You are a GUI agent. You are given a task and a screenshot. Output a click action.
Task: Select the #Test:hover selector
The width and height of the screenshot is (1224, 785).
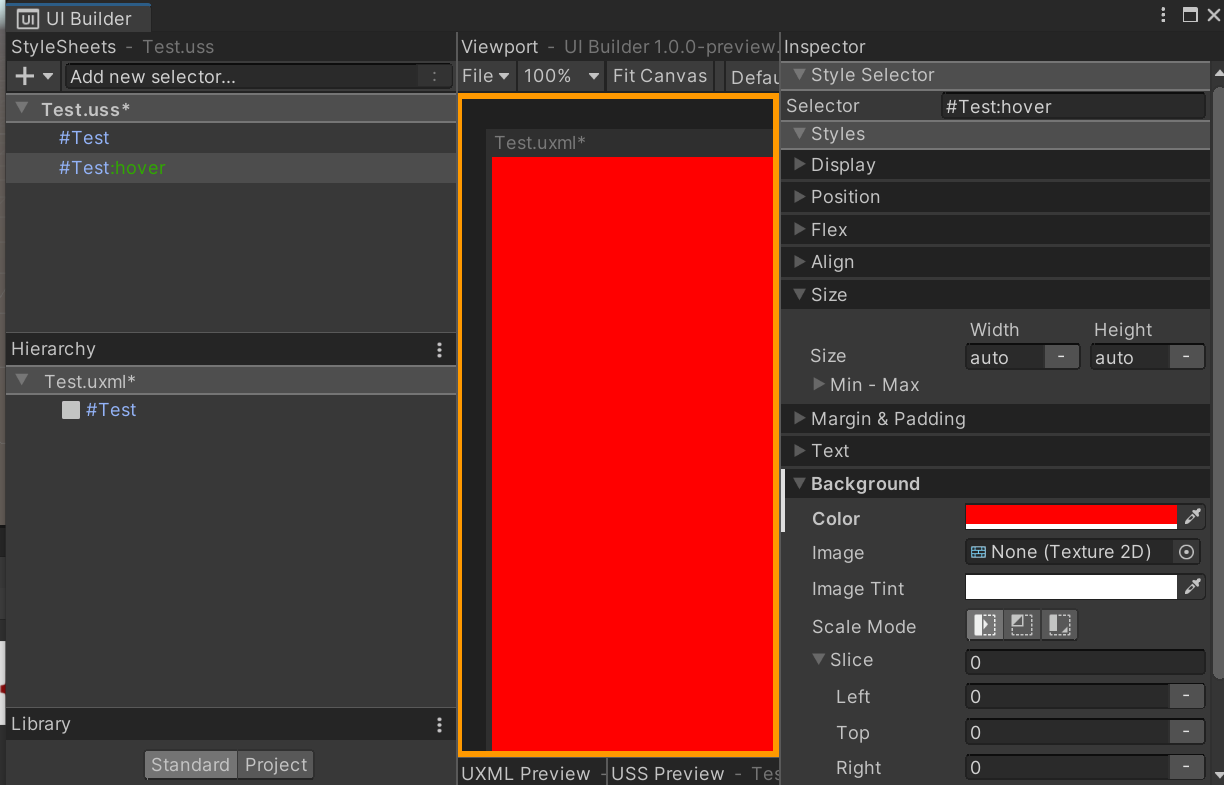tap(112, 168)
